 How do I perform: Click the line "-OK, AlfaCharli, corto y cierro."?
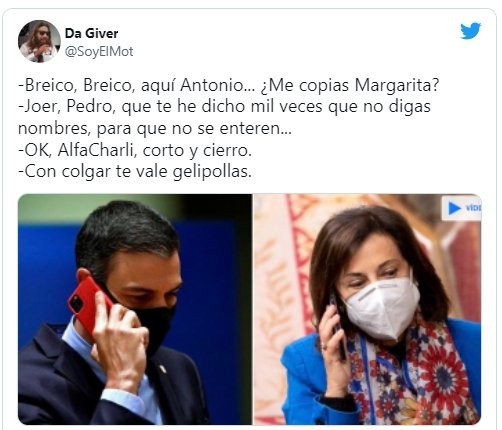[135, 150]
